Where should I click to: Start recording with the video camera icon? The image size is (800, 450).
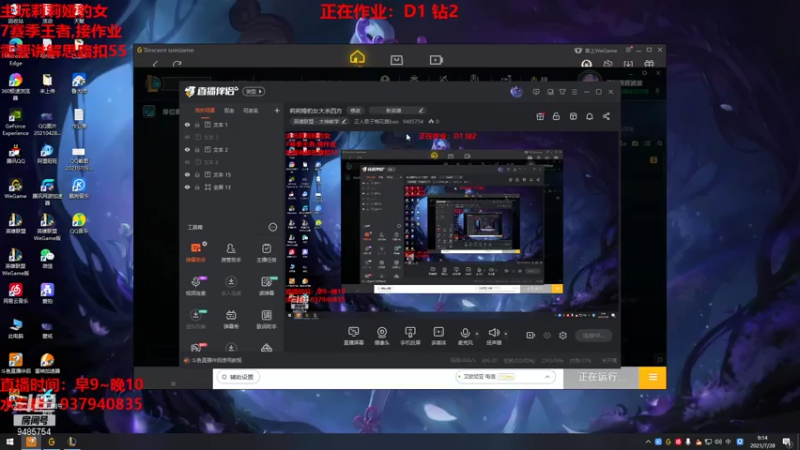pyautogui.click(x=531, y=335)
